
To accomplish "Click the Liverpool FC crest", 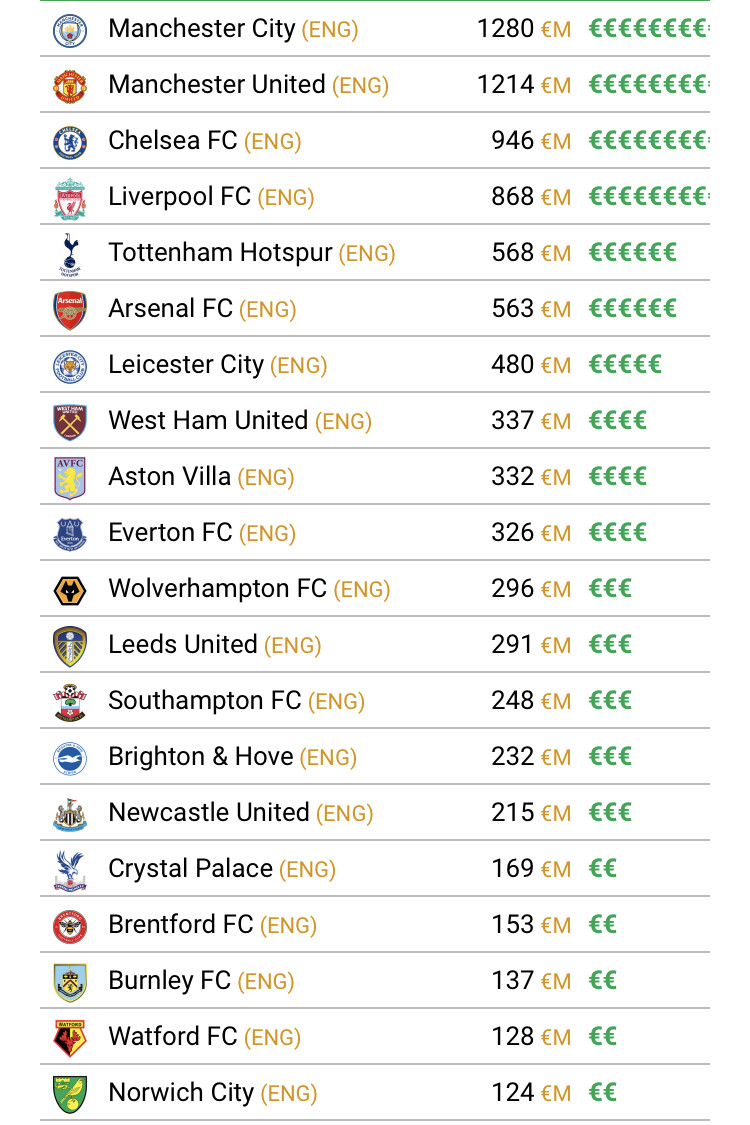I will tap(70, 198).
